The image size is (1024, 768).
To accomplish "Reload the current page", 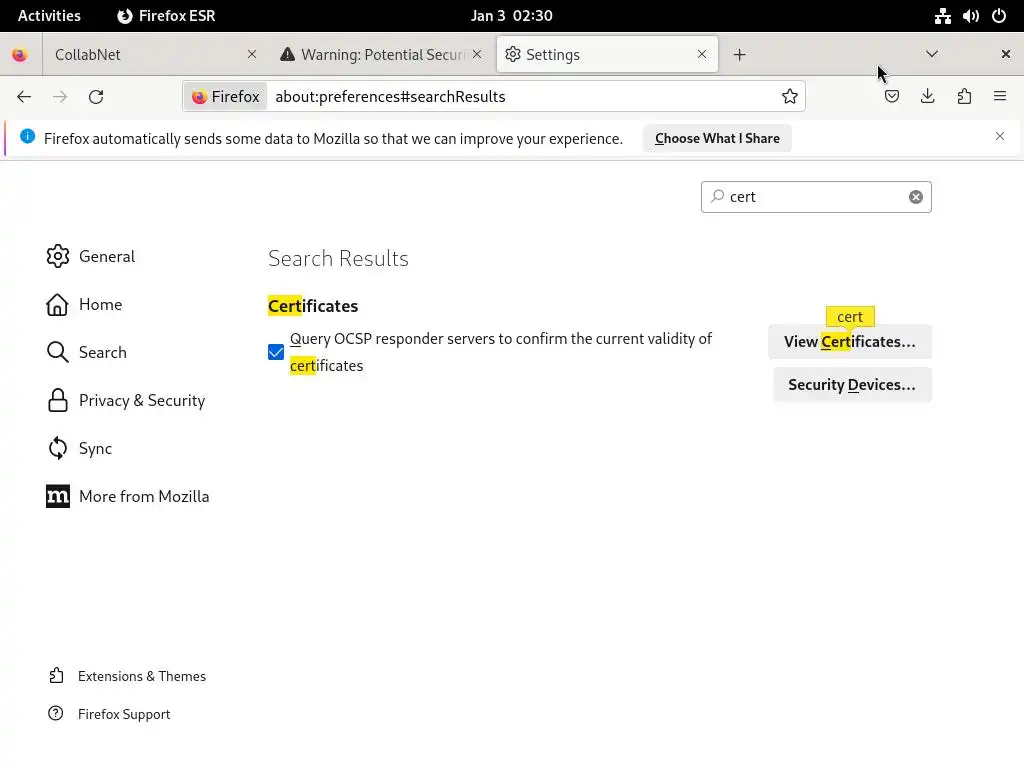I will pyautogui.click(x=96, y=97).
